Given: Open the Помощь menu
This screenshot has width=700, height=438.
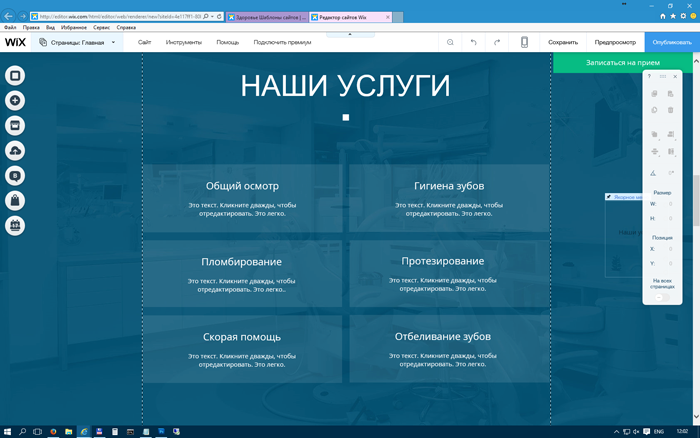Looking at the screenshot, I should (228, 42).
